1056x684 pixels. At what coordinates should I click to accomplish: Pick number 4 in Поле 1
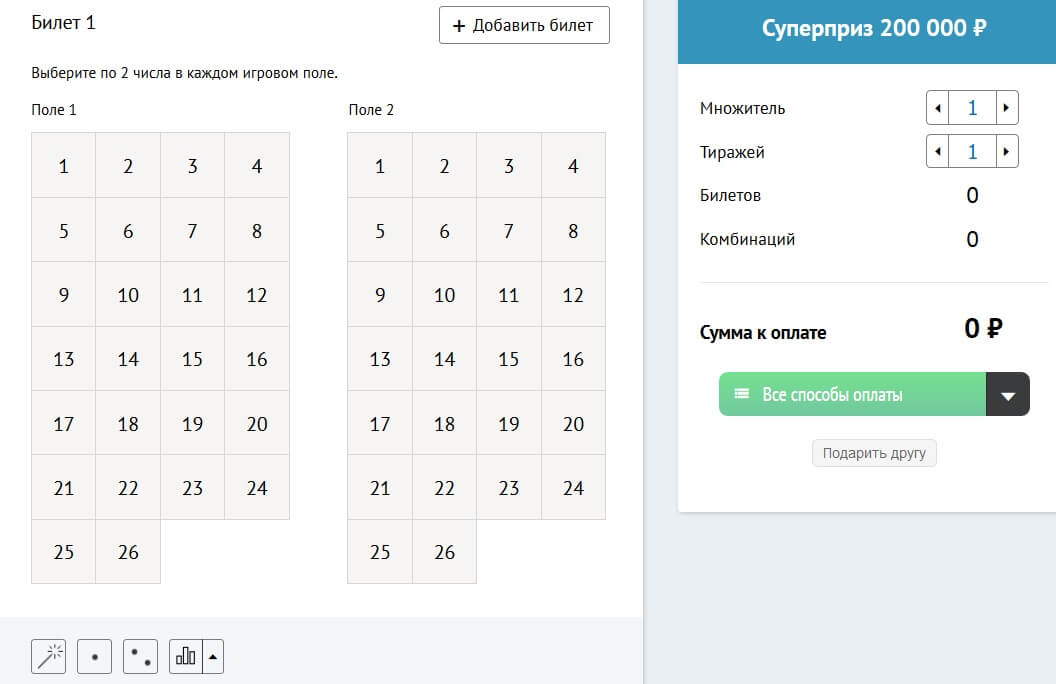pyautogui.click(x=257, y=166)
